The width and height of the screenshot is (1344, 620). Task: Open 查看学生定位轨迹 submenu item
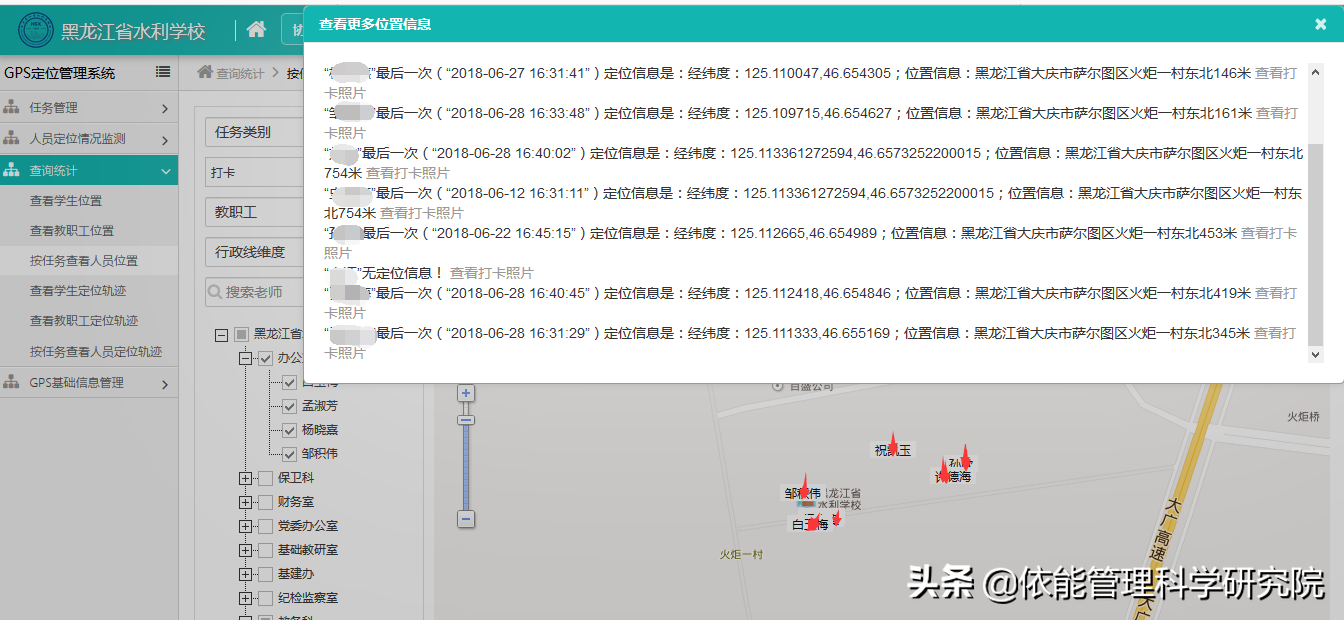[x=89, y=291]
